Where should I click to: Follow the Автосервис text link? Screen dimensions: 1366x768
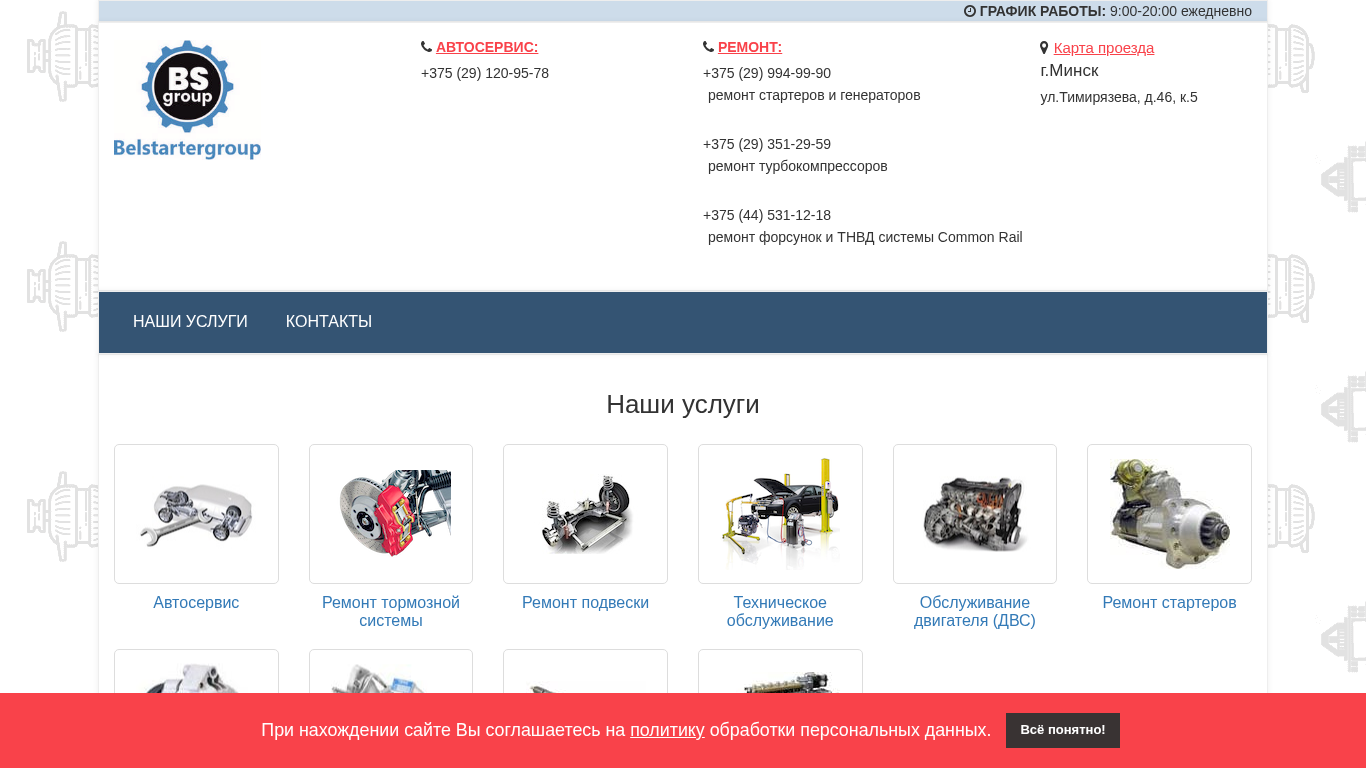(x=196, y=603)
